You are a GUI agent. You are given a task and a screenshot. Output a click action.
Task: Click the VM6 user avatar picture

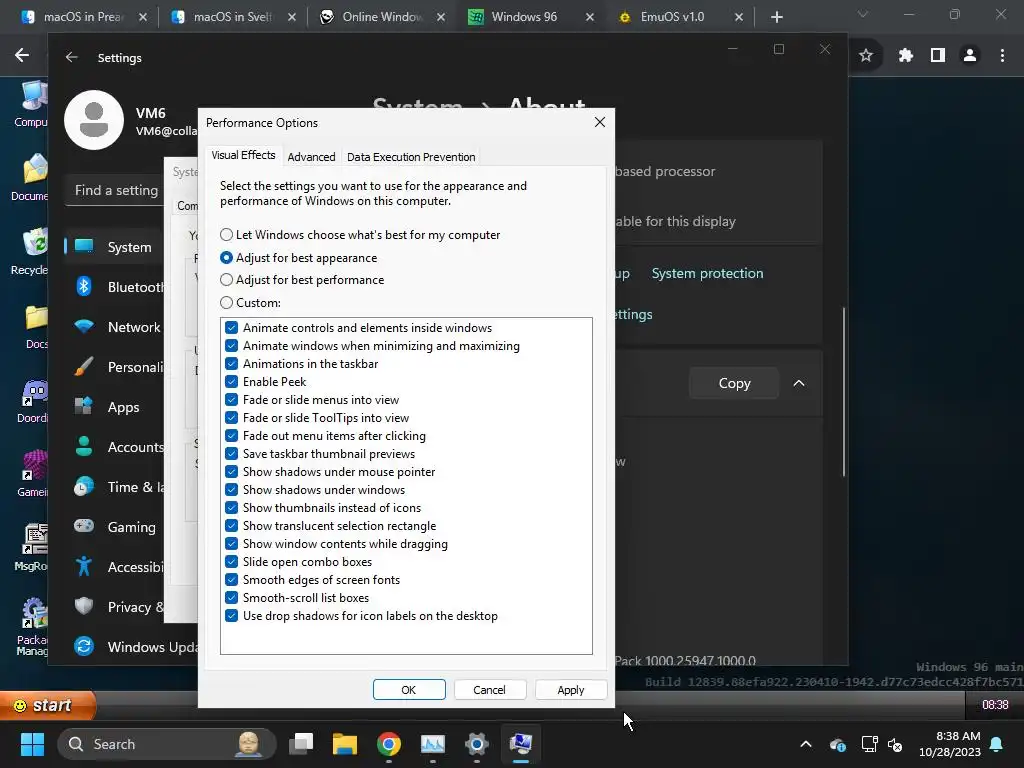coord(94,120)
